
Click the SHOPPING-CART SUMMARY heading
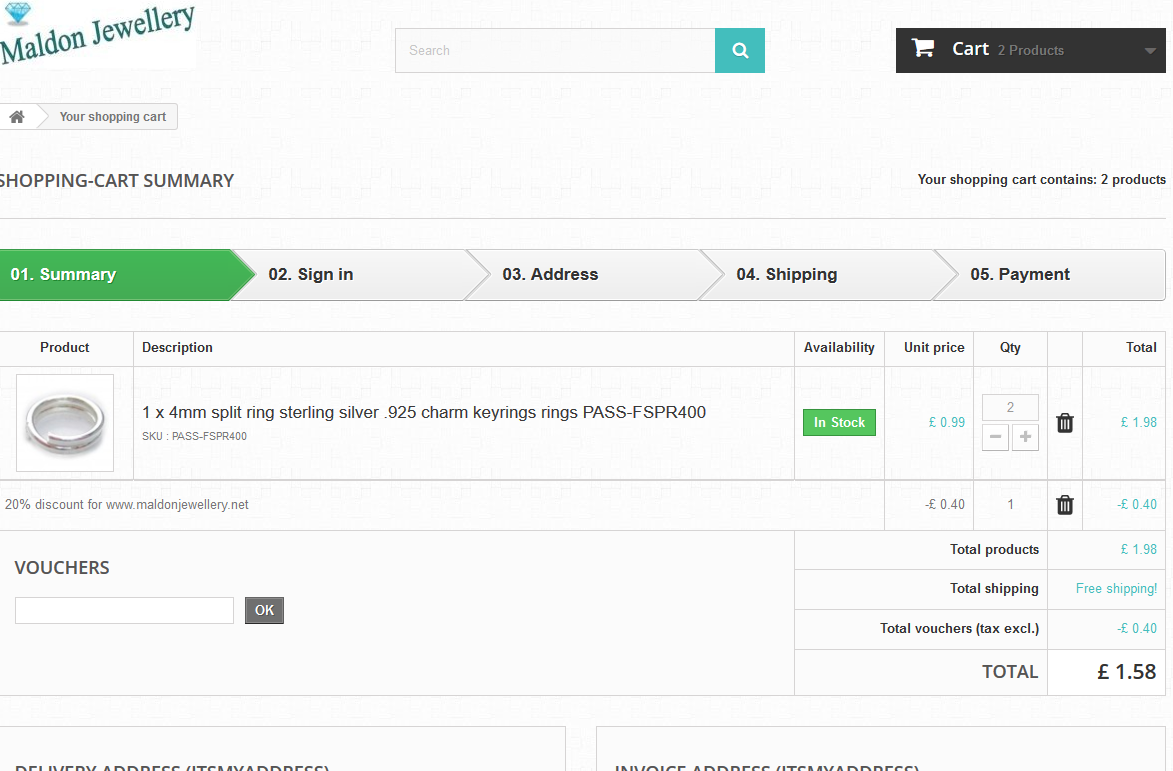pos(117,181)
